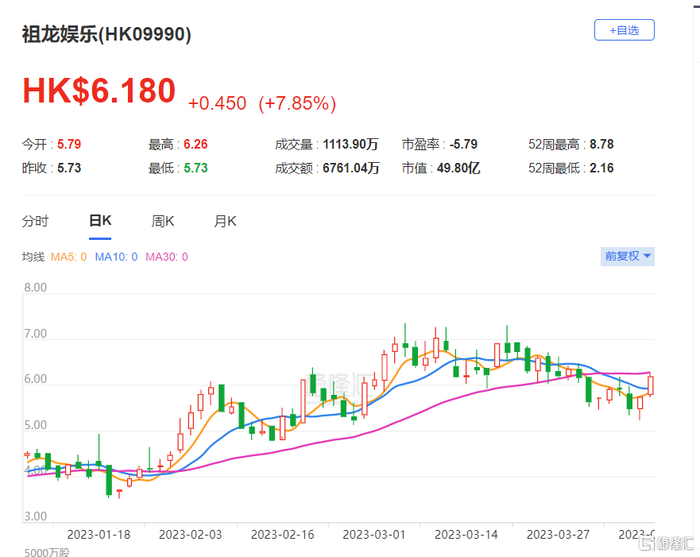Click the 2023-03-01 date axis label
Viewport: 700px width, 557px height.
coord(374,534)
